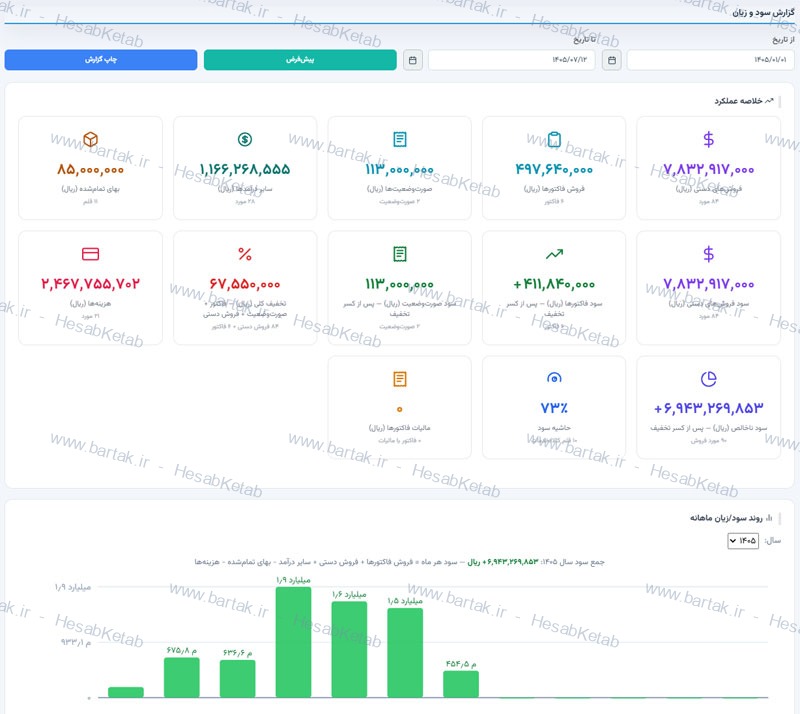
Task: Click the value ۴۹۷,۶۴۰,۰۰۰ on the فروش فاکتورها card
Action: click(x=554, y=169)
